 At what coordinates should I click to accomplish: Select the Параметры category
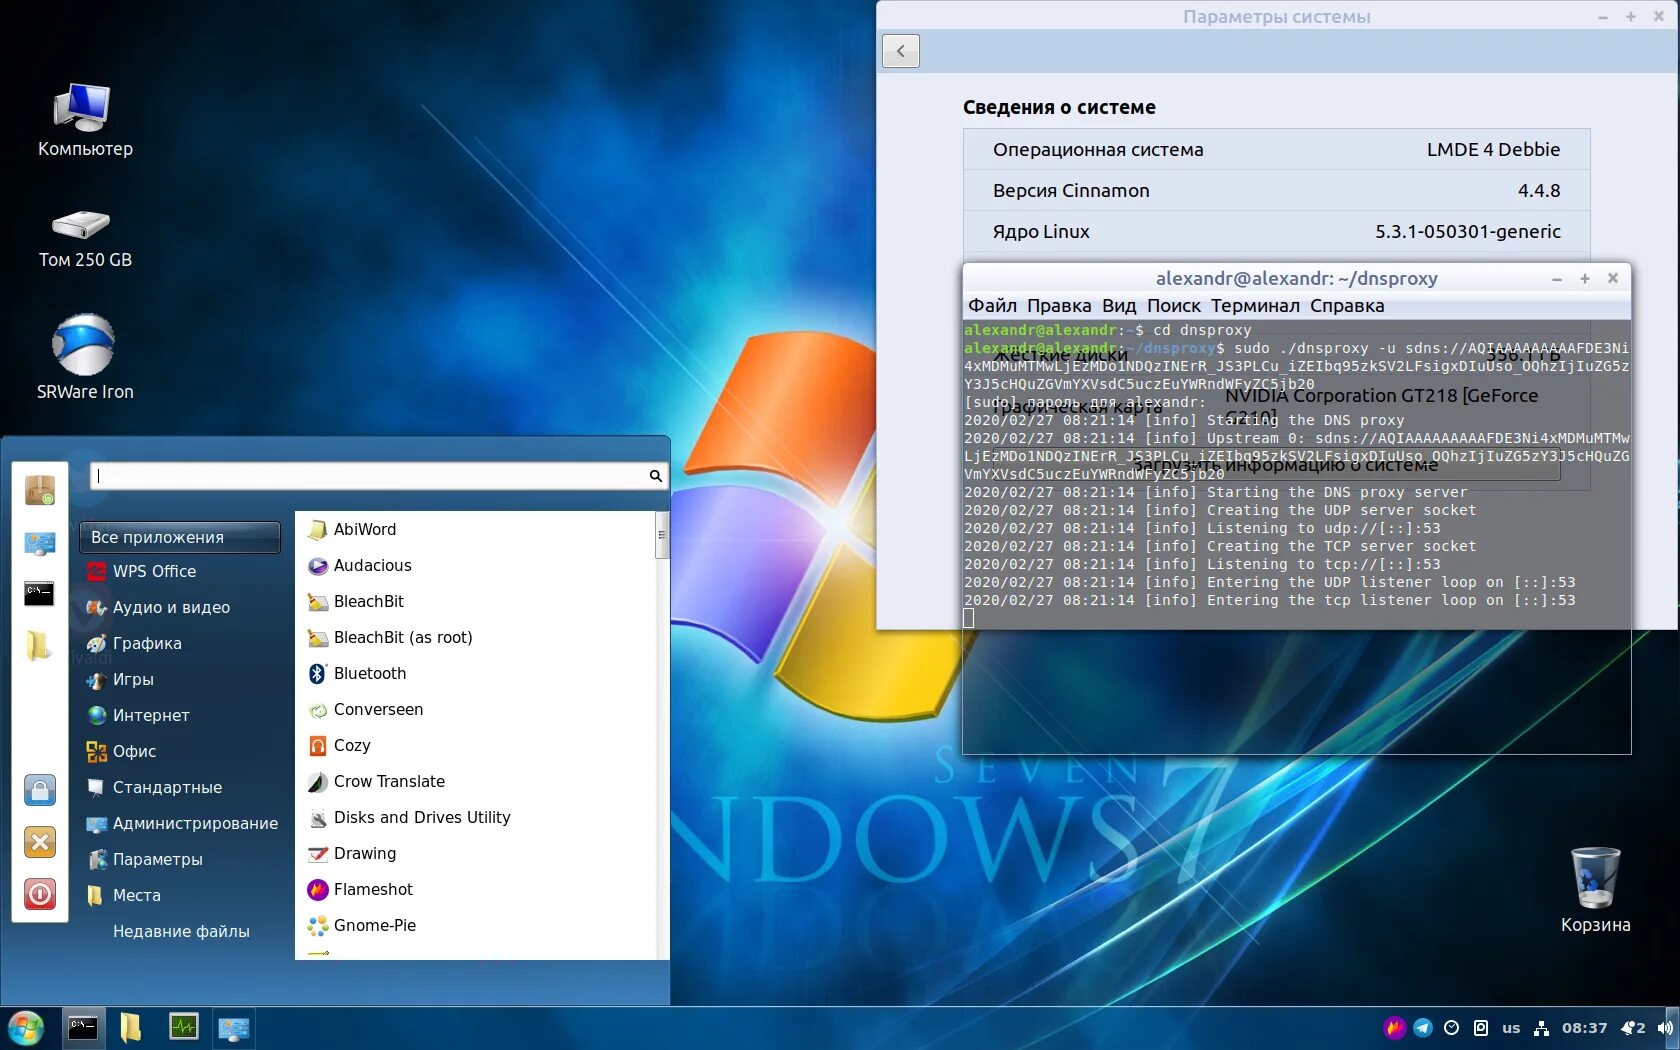point(180,859)
